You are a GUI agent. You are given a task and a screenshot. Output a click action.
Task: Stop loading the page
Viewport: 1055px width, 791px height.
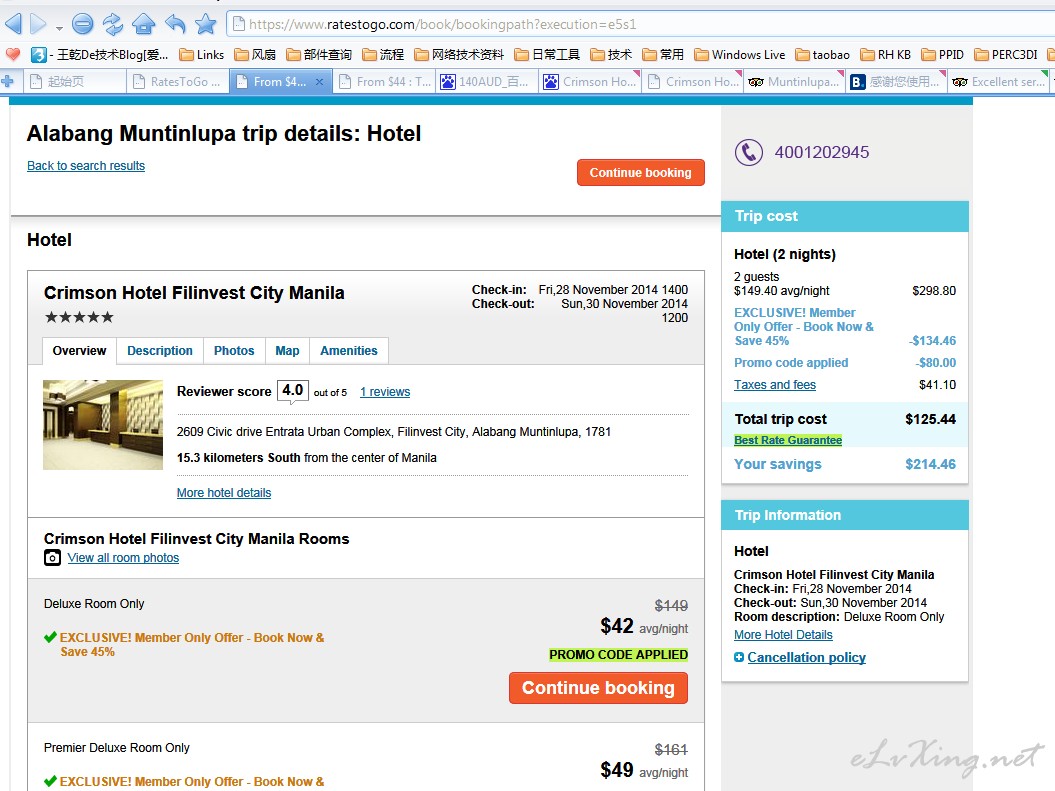point(82,25)
